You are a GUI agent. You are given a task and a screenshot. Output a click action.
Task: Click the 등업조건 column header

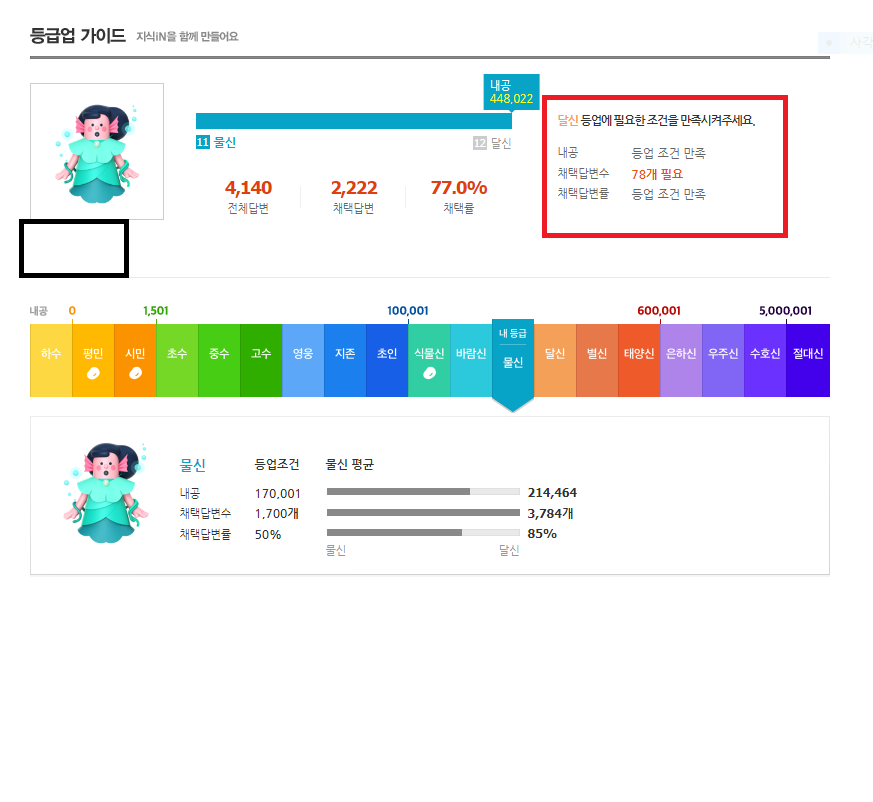point(277,464)
